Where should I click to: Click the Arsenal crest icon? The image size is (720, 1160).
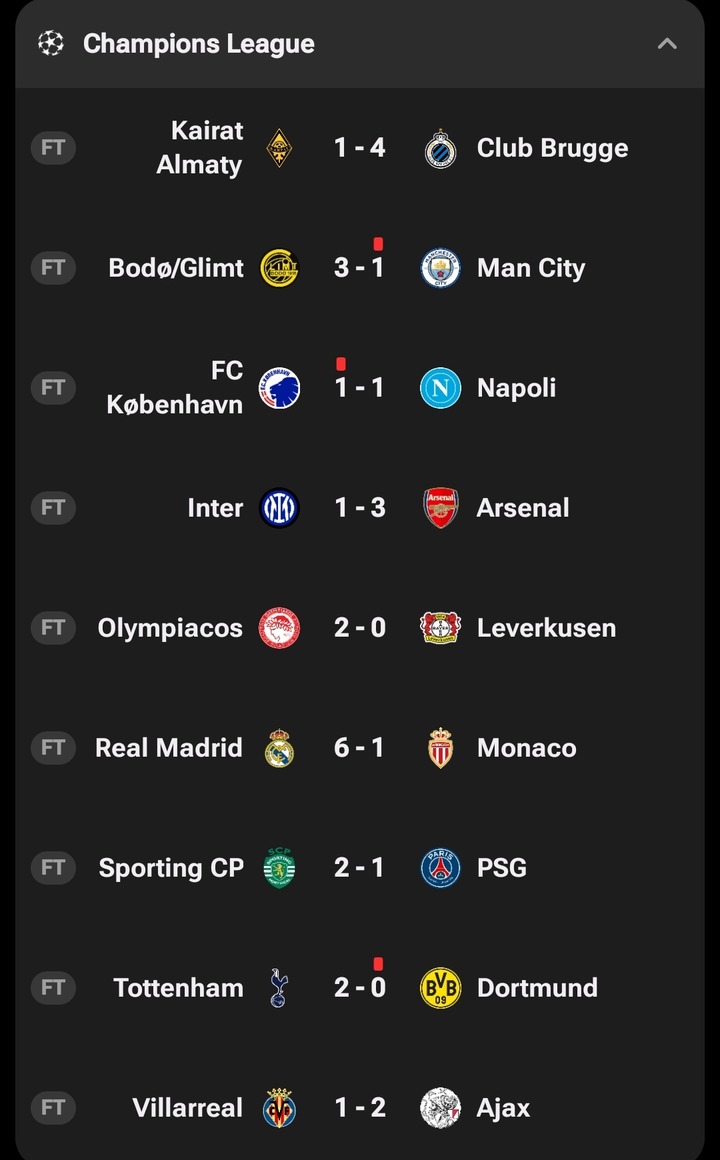click(x=440, y=508)
